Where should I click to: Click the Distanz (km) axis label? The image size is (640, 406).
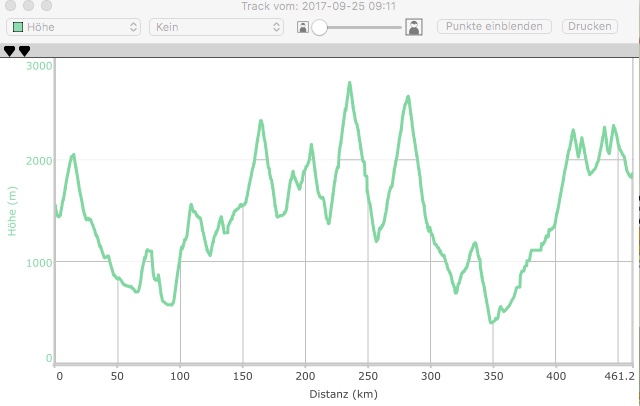pos(344,395)
